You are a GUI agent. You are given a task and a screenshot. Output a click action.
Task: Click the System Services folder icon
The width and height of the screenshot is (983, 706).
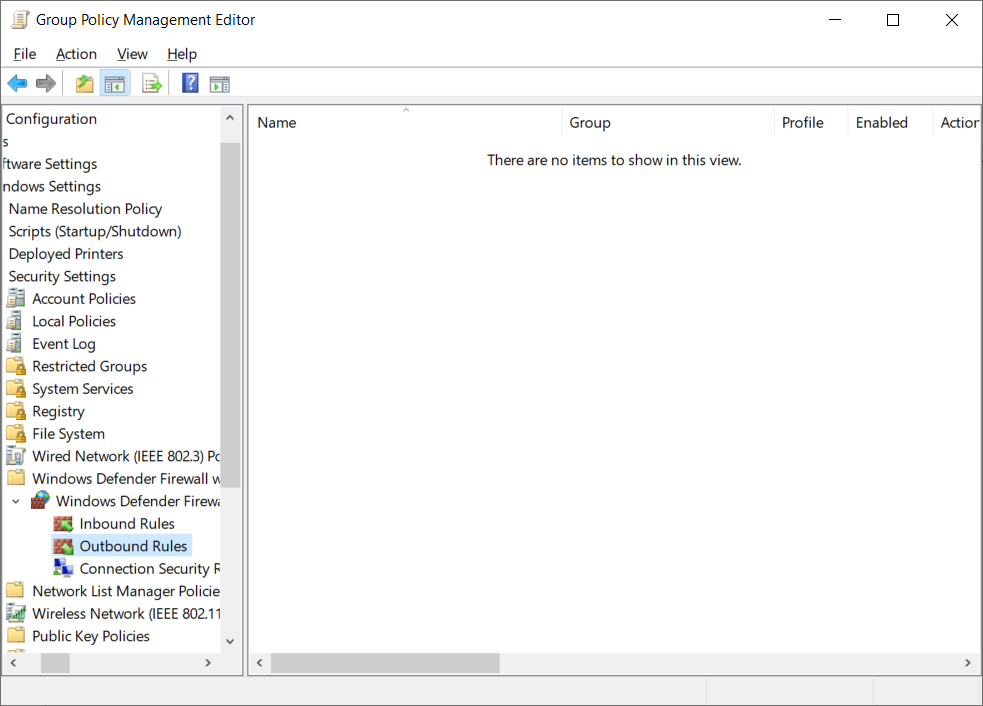[x=16, y=388]
